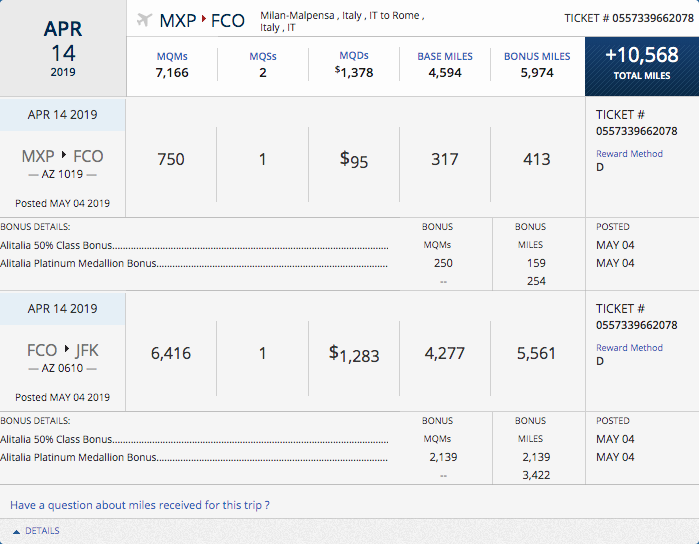This screenshot has width=699, height=544.
Task: Click the arrow icon in the FCO JFK AZ 0610 segment
Action: (64, 351)
